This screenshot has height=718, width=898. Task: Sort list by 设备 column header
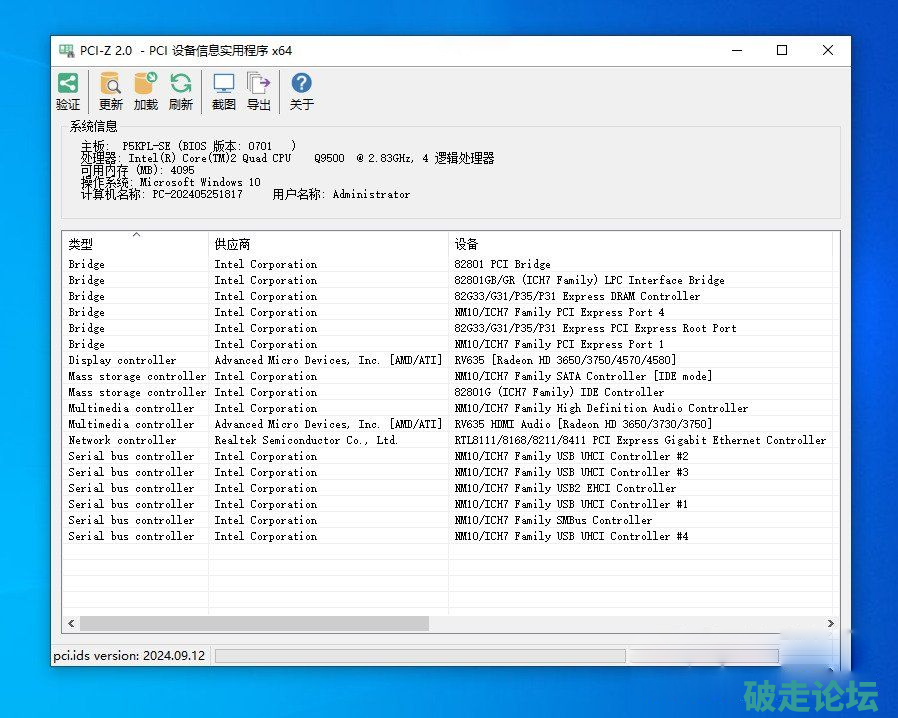(x=640, y=244)
